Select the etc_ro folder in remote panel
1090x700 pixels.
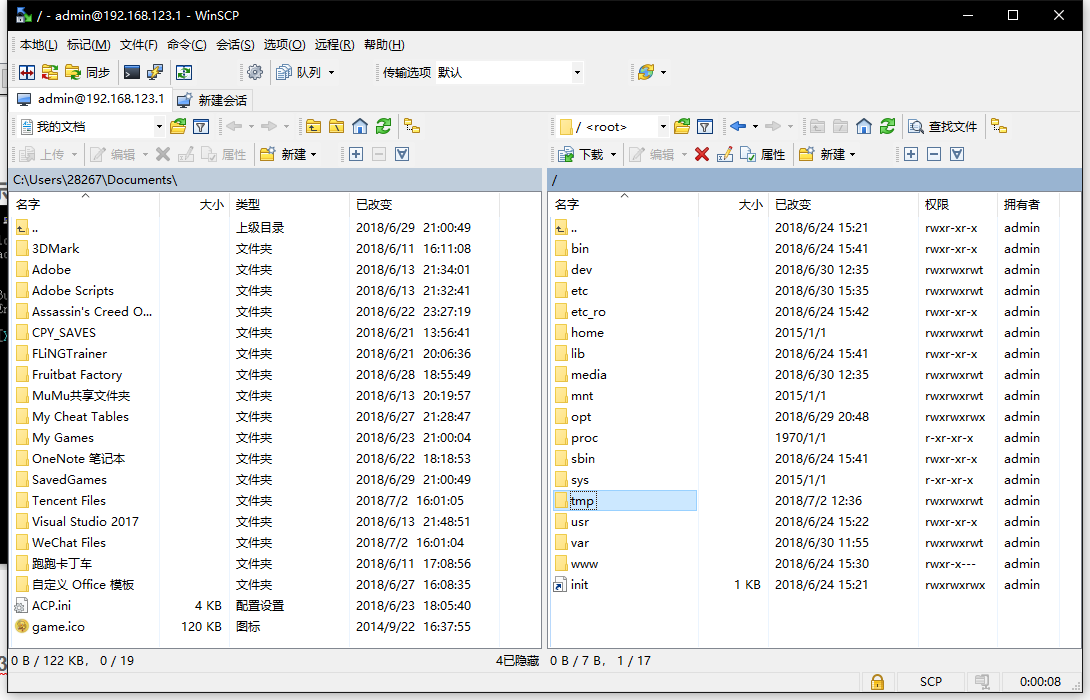587,312
